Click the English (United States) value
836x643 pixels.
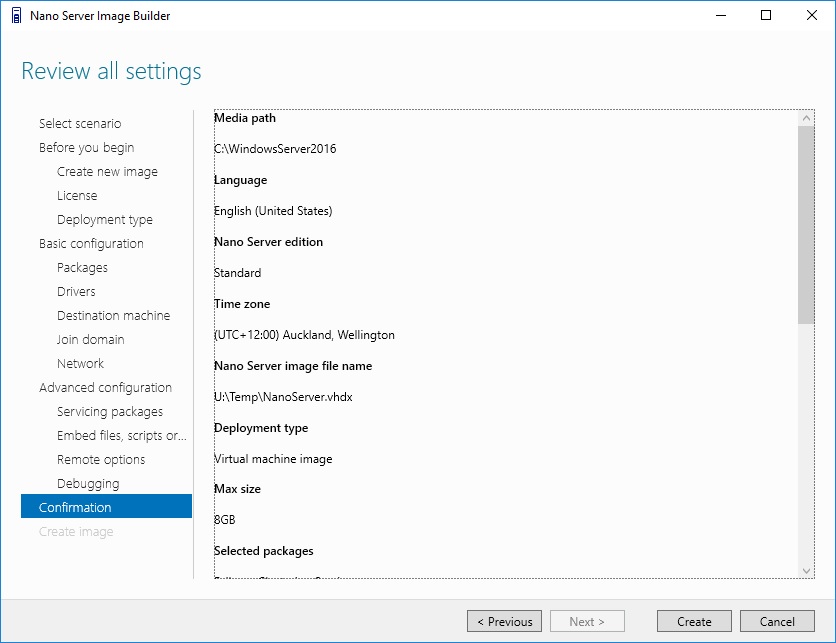click(x=273, y=211)
